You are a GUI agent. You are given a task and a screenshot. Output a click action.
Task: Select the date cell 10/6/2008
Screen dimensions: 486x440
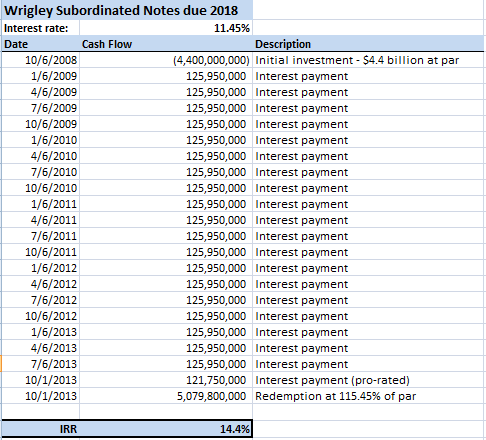click(x=41, y=60)
